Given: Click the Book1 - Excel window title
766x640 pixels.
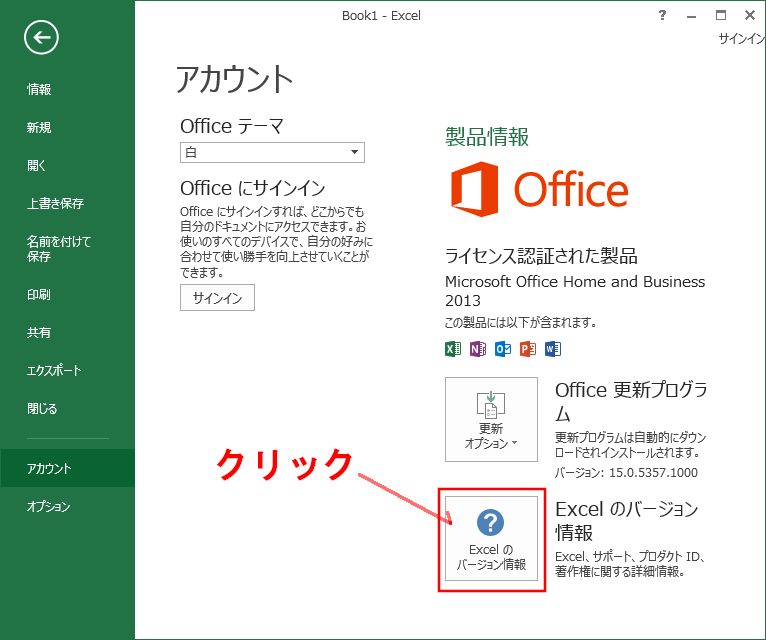Looking at the screenshot, I should click(381, 16).
